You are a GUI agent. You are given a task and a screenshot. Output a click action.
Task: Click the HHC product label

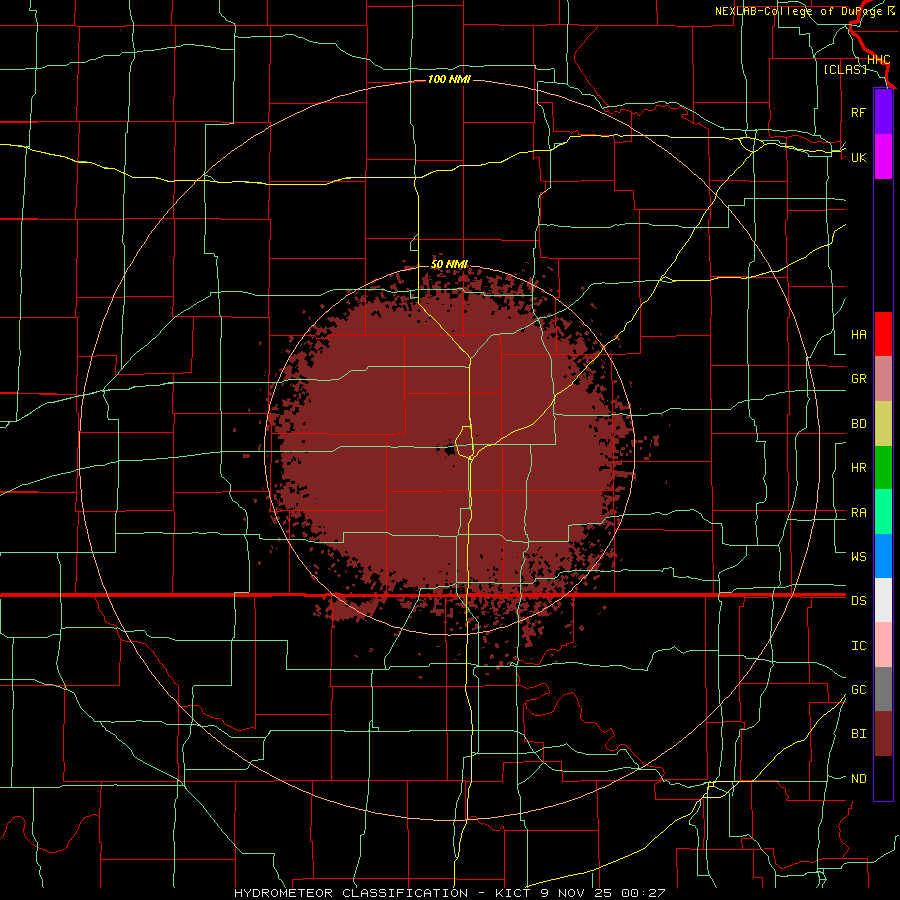click(878, 60)
